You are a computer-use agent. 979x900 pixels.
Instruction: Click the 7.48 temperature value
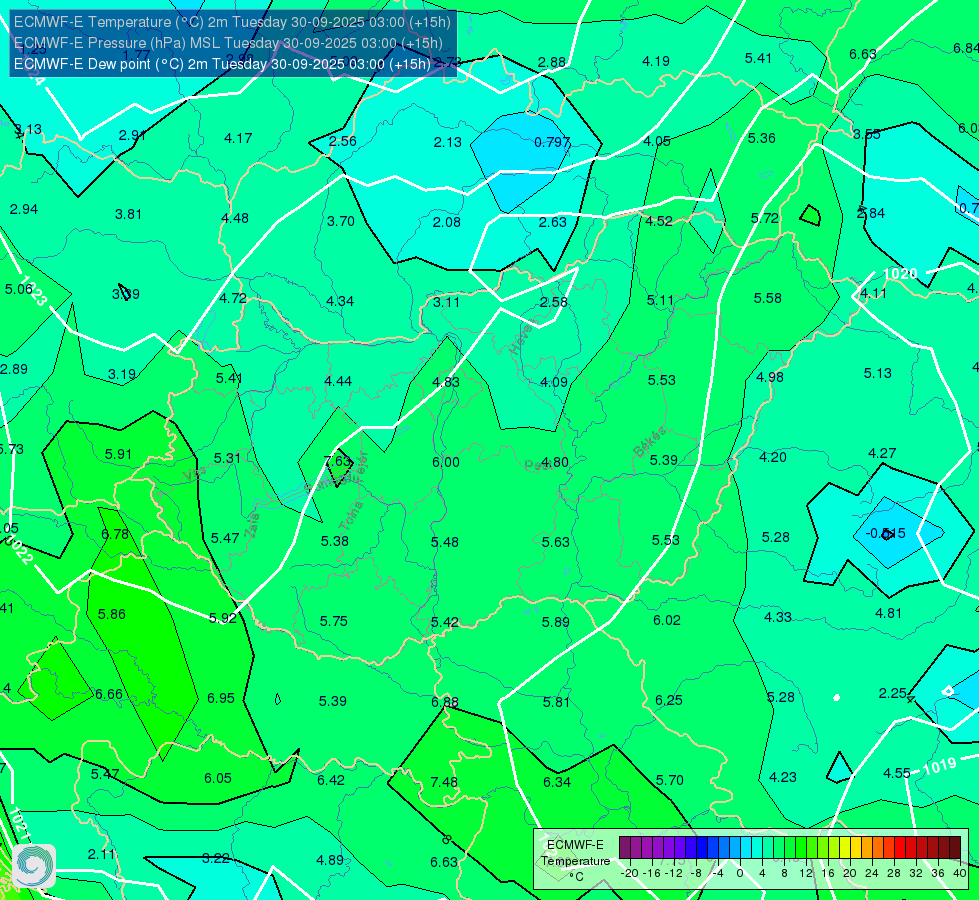444,782
